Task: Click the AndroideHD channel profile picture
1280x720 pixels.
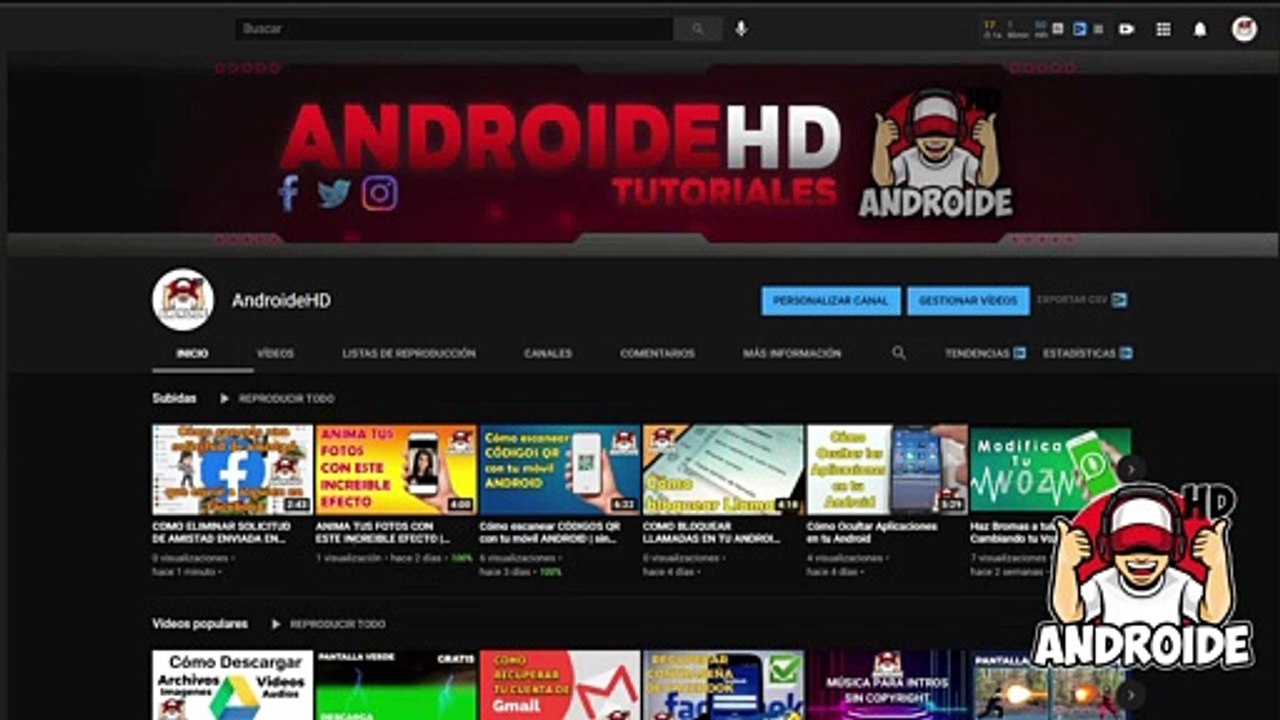Action: (x=183, y=299)
